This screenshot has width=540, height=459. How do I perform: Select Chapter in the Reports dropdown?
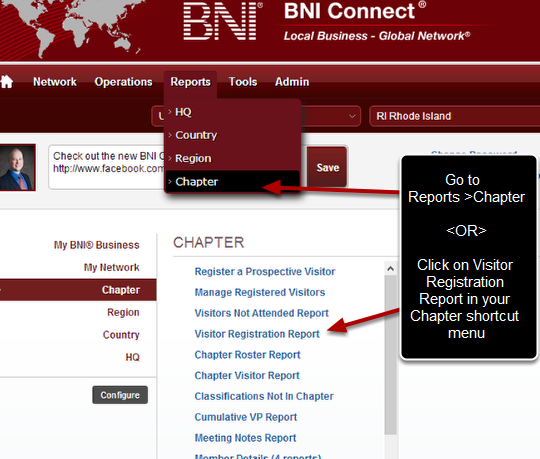pos(233,181)
